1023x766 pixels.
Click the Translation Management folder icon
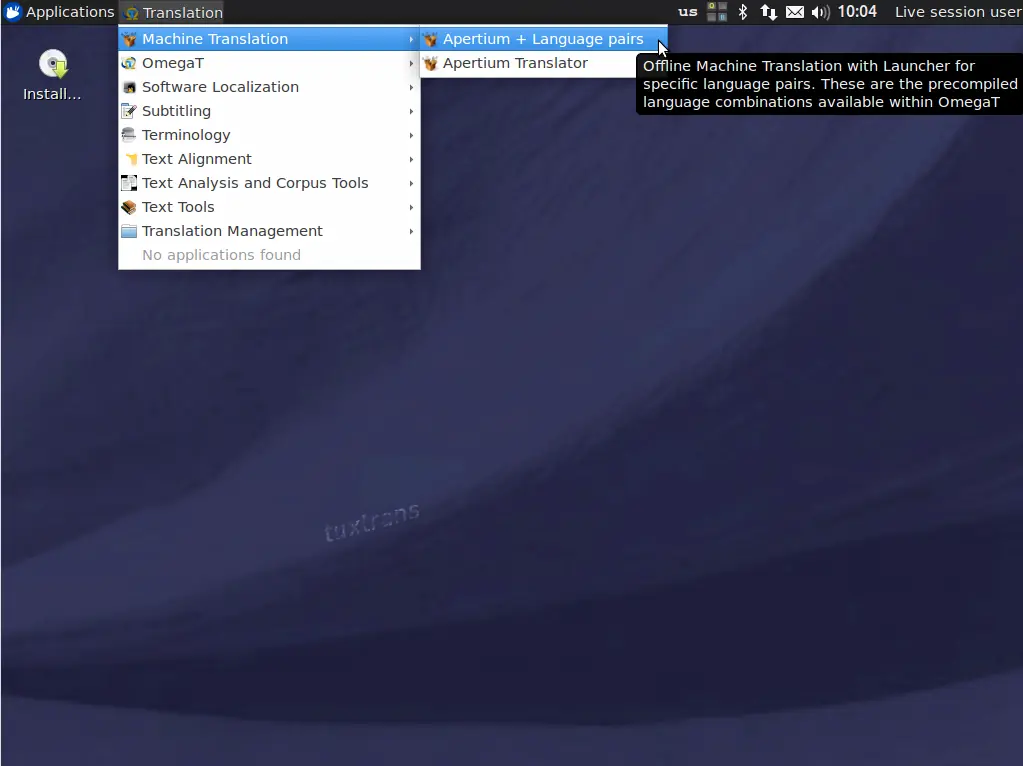tap(129, 231)
